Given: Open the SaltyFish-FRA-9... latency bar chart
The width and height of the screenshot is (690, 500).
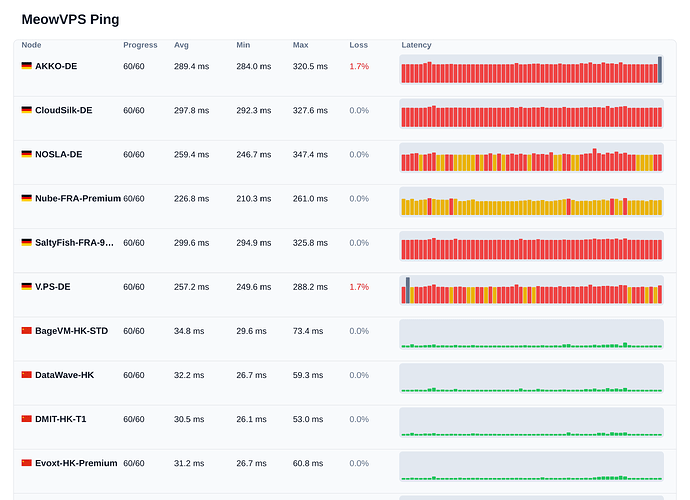Looking at the screenshot, I should pyautogui.click(x=531, y=246).
